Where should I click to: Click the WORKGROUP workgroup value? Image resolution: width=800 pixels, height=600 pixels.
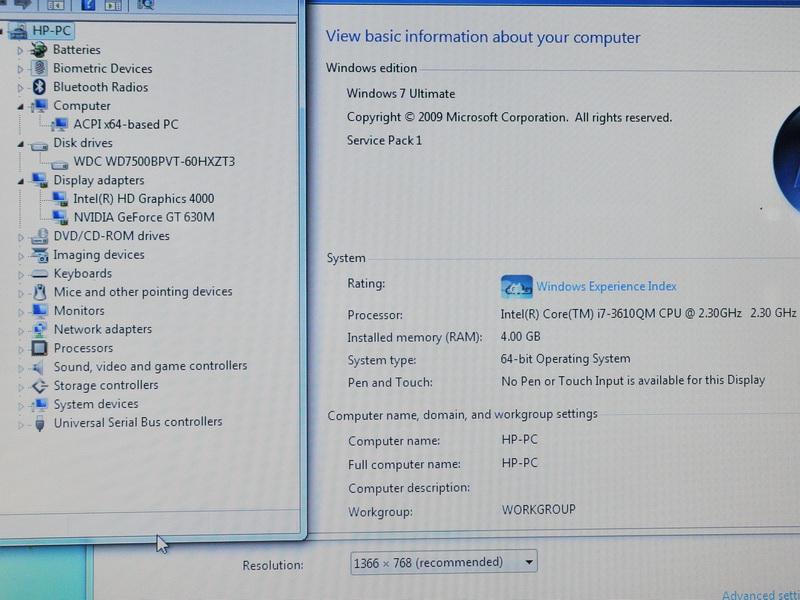(538, 509)
